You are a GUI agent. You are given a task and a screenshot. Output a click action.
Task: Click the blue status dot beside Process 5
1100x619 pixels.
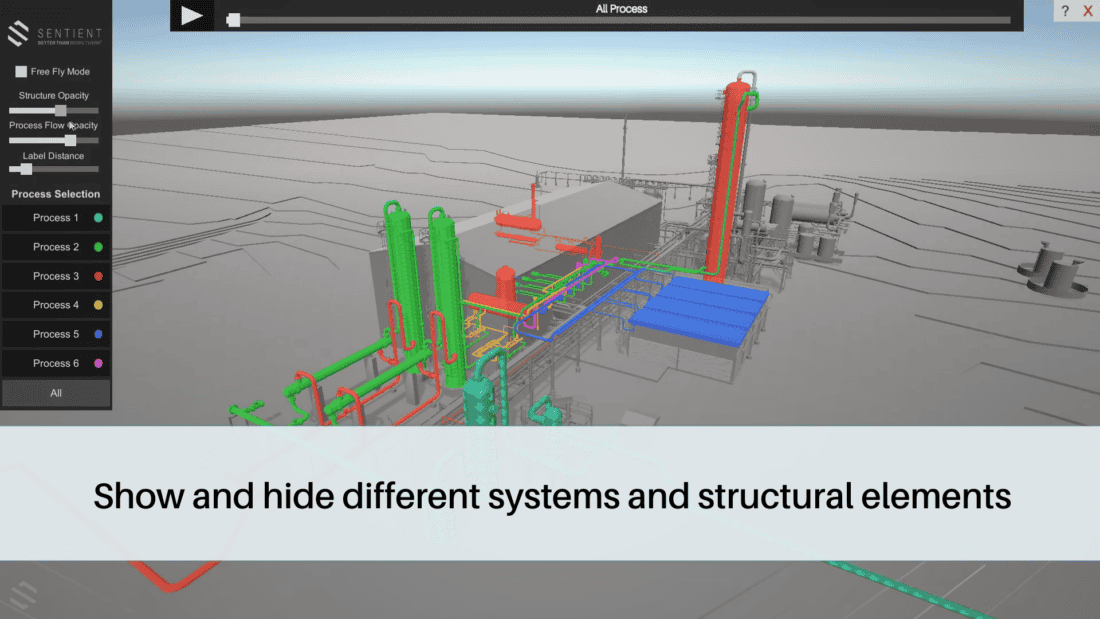point(97,333)
